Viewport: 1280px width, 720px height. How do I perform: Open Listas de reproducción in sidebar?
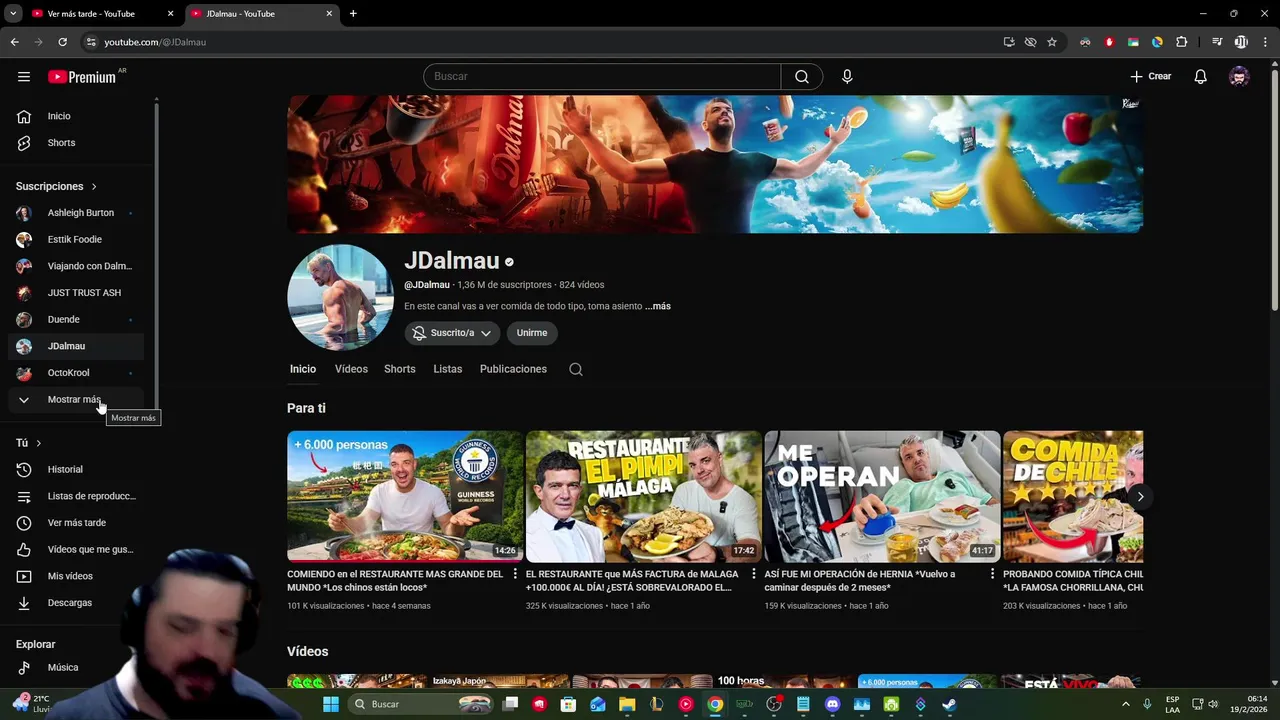pos(76,496)
